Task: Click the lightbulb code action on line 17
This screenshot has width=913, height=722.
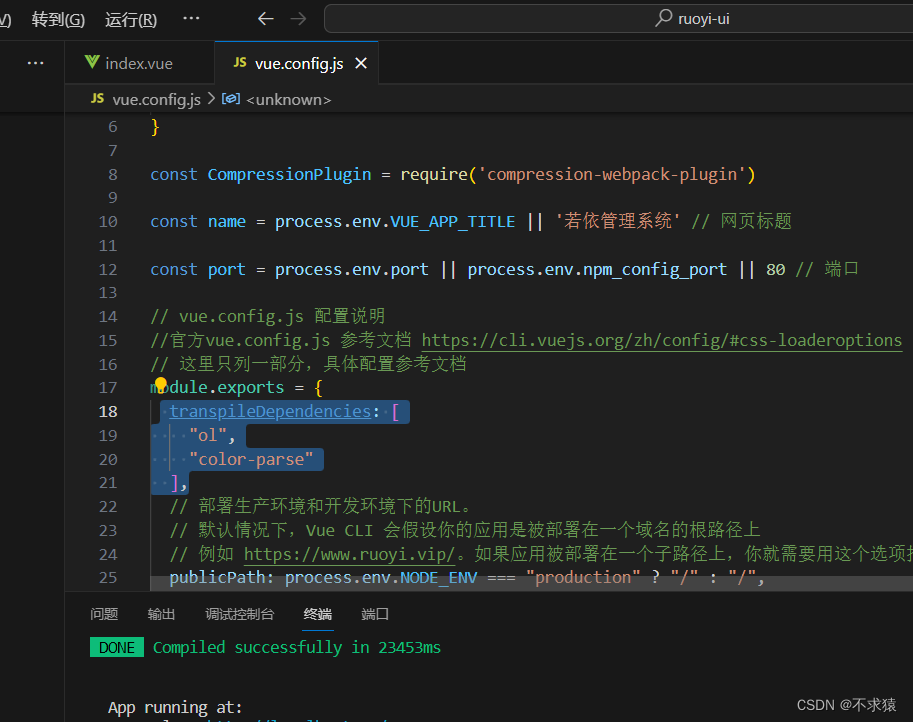Action: point(161,384)
